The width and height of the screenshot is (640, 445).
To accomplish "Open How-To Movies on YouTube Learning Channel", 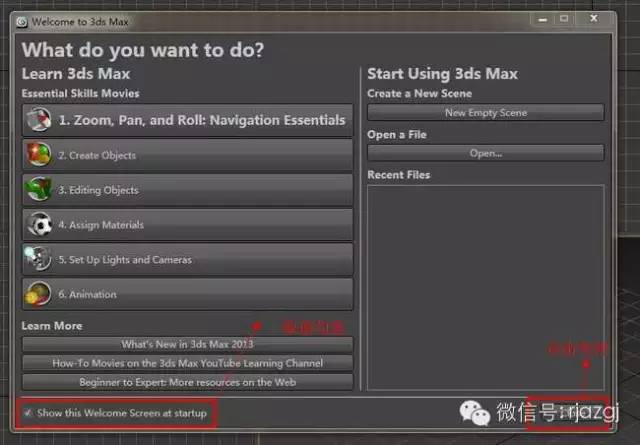I will click(x=187, y=363).
